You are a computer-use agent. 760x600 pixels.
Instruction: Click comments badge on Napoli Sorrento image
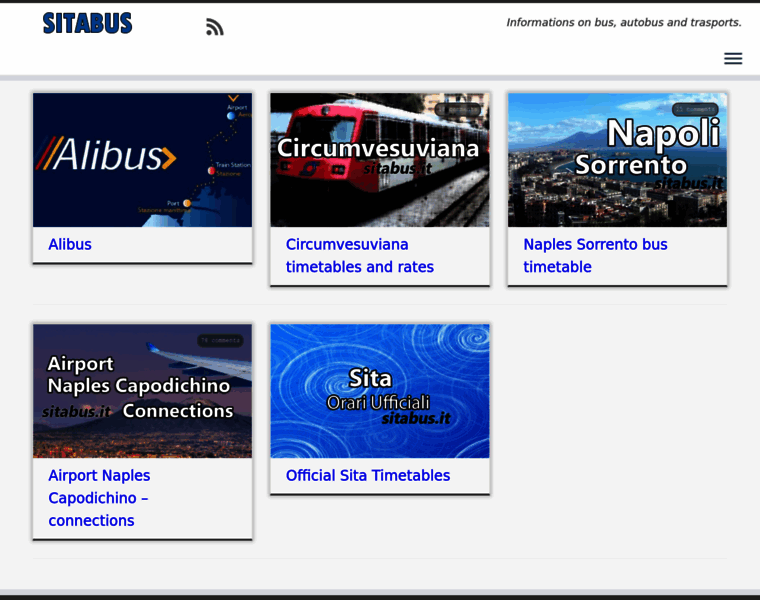tap(695, 110)
